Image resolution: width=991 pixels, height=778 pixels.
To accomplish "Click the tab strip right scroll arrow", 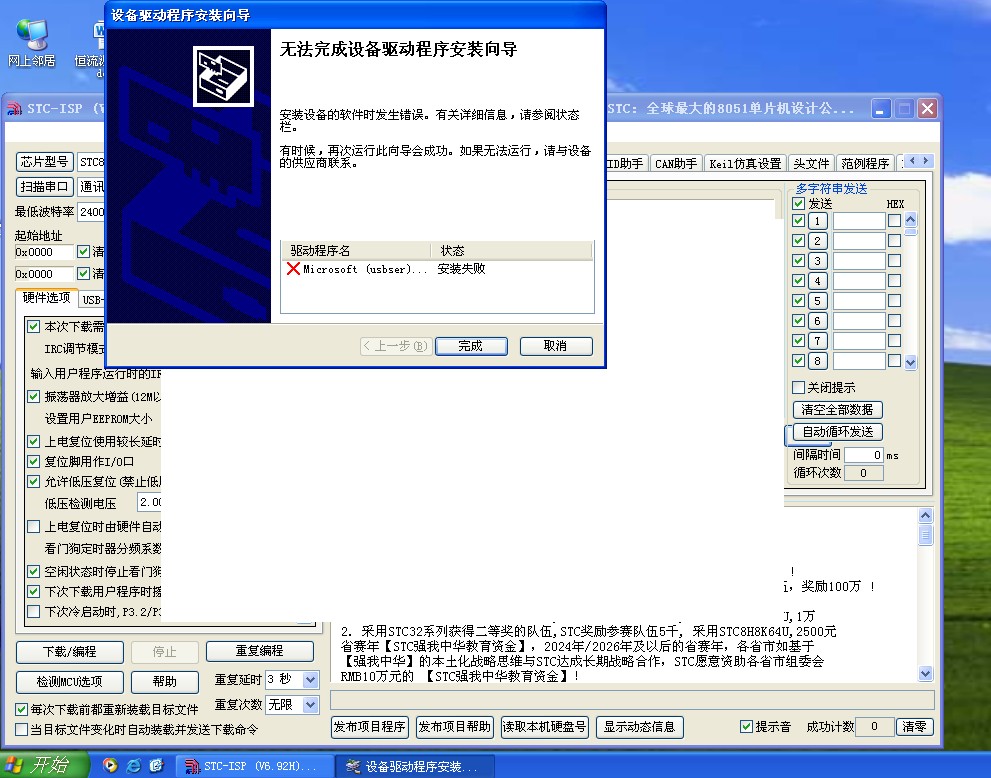I will pyautogui.click(x=926, y=161).
